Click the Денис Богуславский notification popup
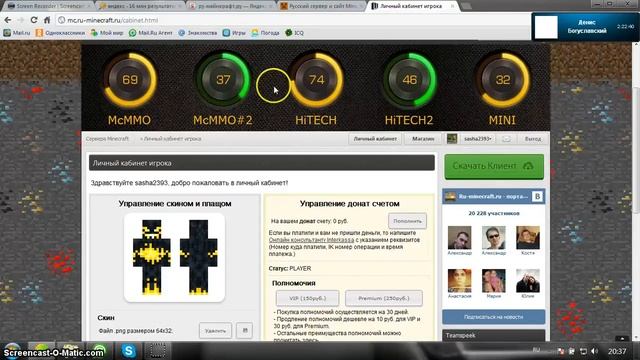The width and height of the screenshot is (640, 360). [585, 27]
